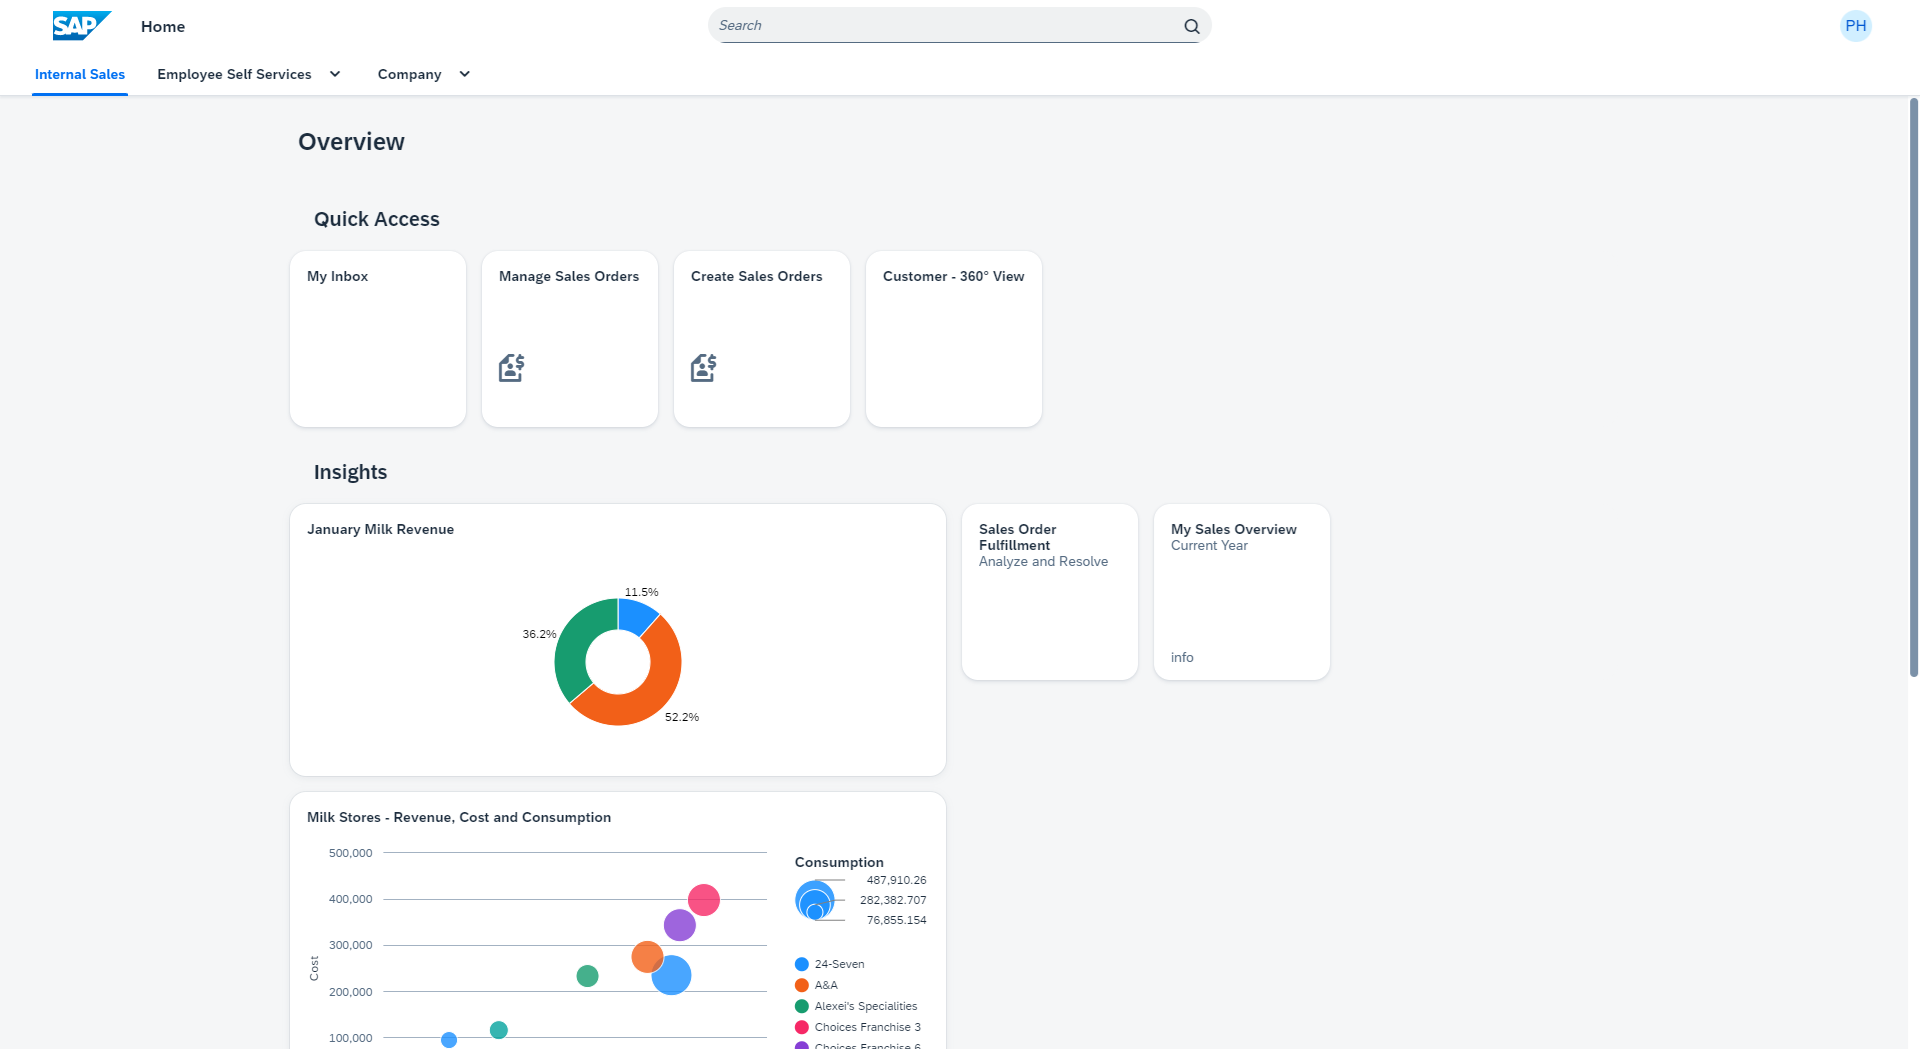Open the Customer - 360° View tile
Image resolution: width=1920 pixels, height=1049 pixels.
click(953, 339)
